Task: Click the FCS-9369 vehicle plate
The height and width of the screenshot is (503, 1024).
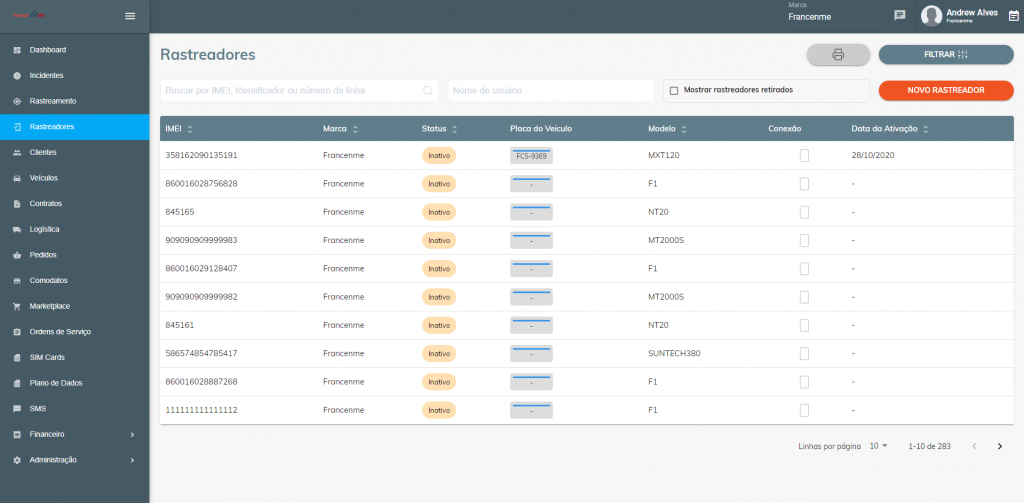Action: tap(531, 155)
